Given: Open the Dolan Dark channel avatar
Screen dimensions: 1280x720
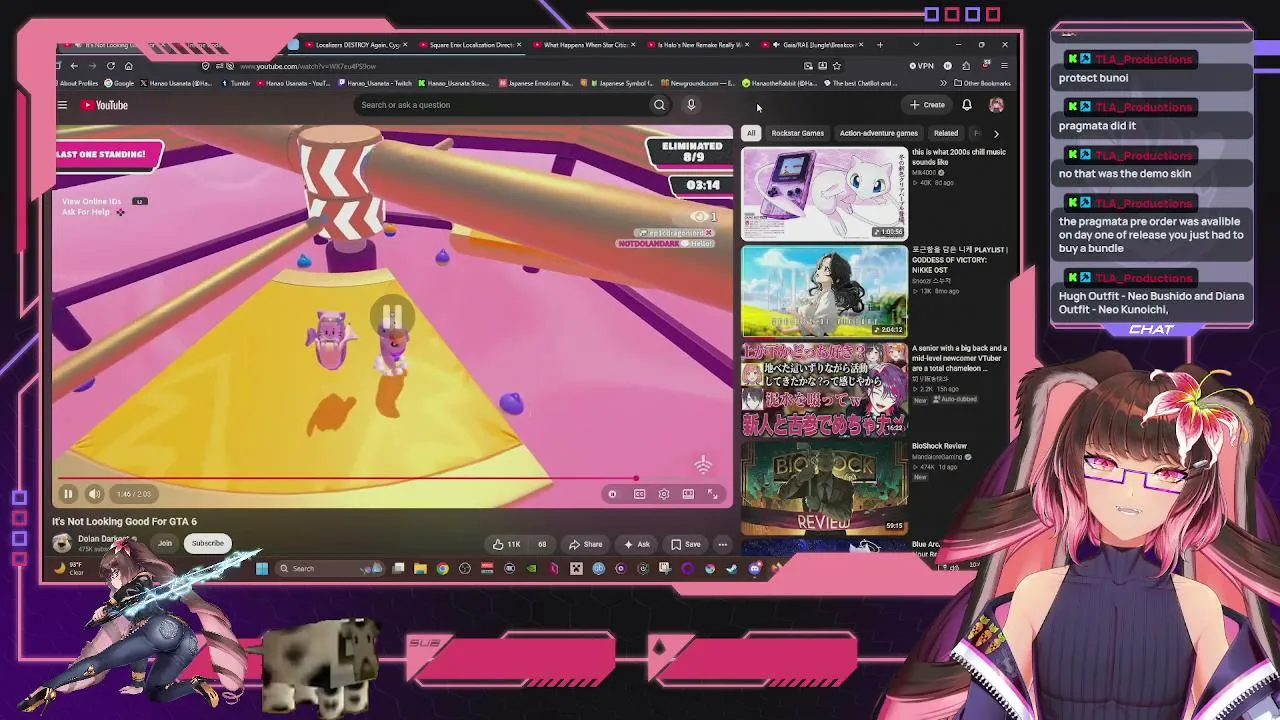Looking at the screenshot, I should click(x=62, y=543).
